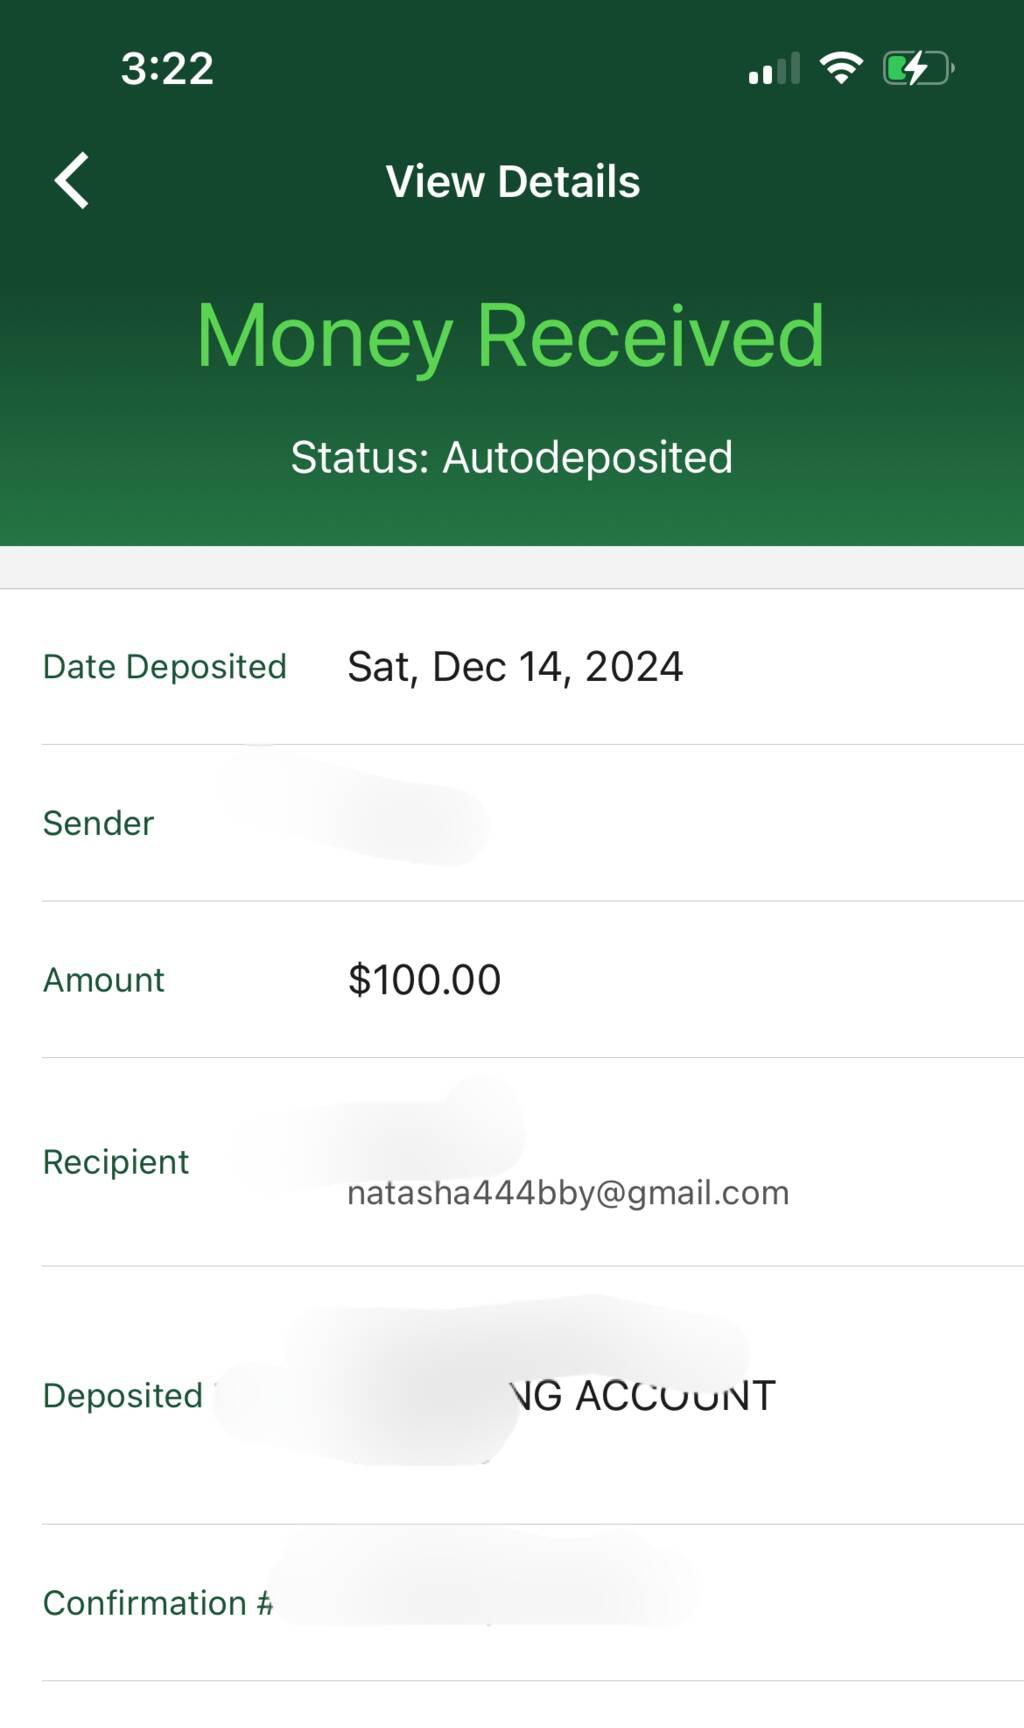Select the Date Deposited label
This screenshot has width=1024, height=1728.
[x=165, y=667]
